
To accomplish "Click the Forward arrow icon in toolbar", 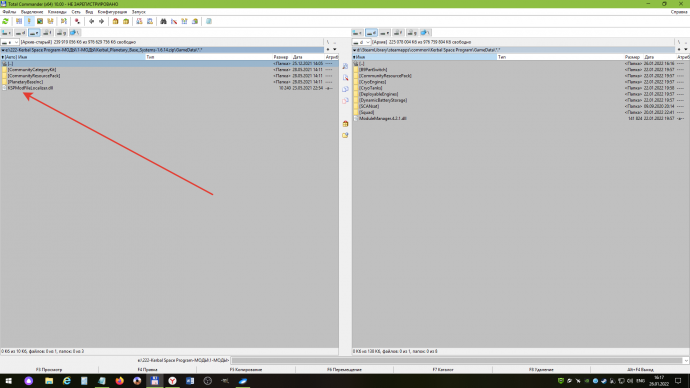I will click(x=102, y=21).
